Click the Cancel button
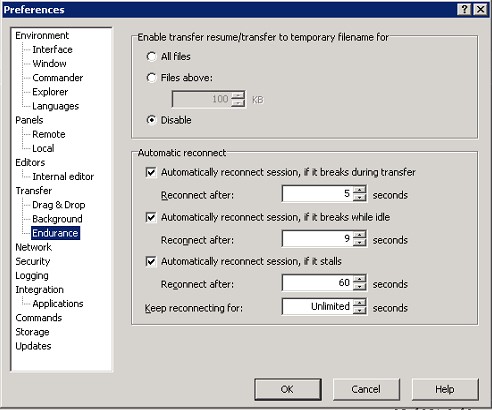 click(x=366, y=389)
